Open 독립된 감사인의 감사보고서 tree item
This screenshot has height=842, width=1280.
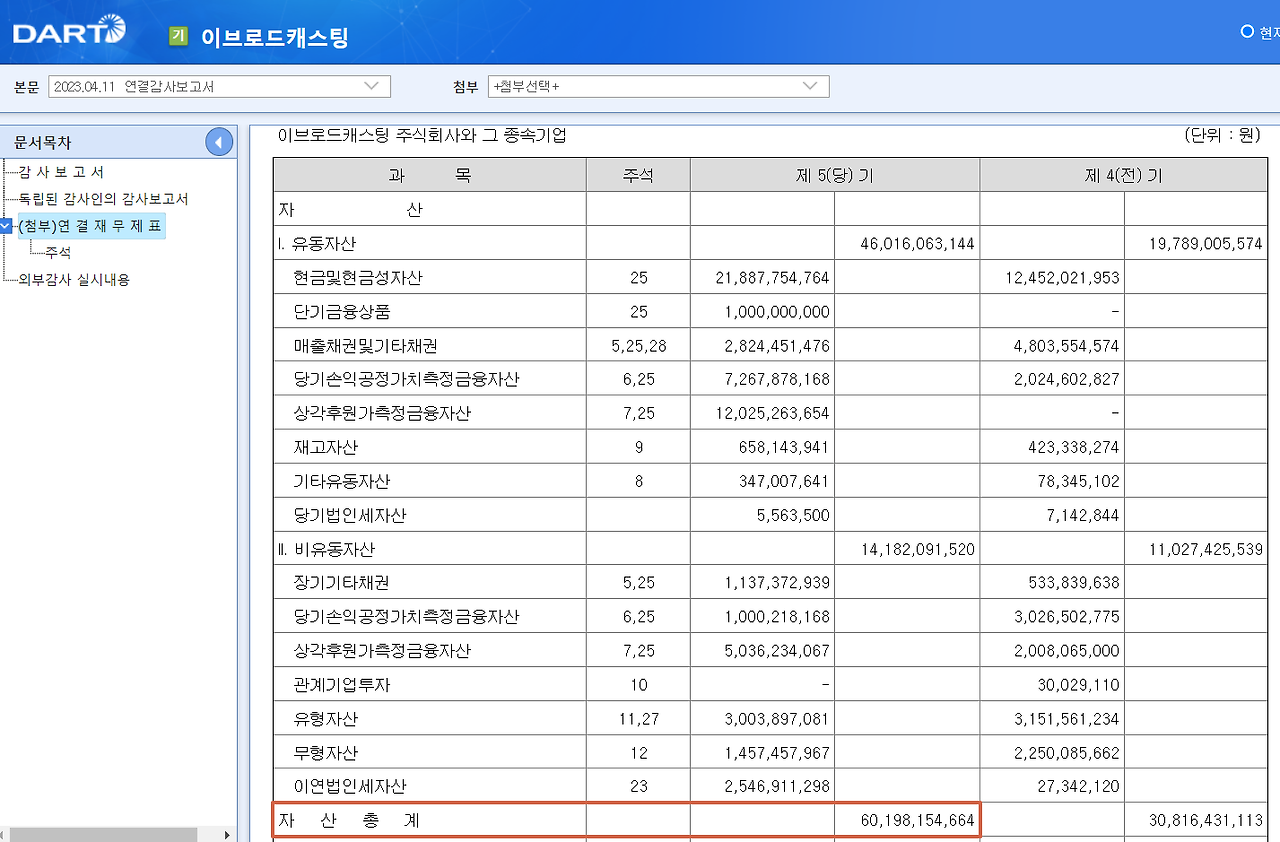click(x=104, y=199)
